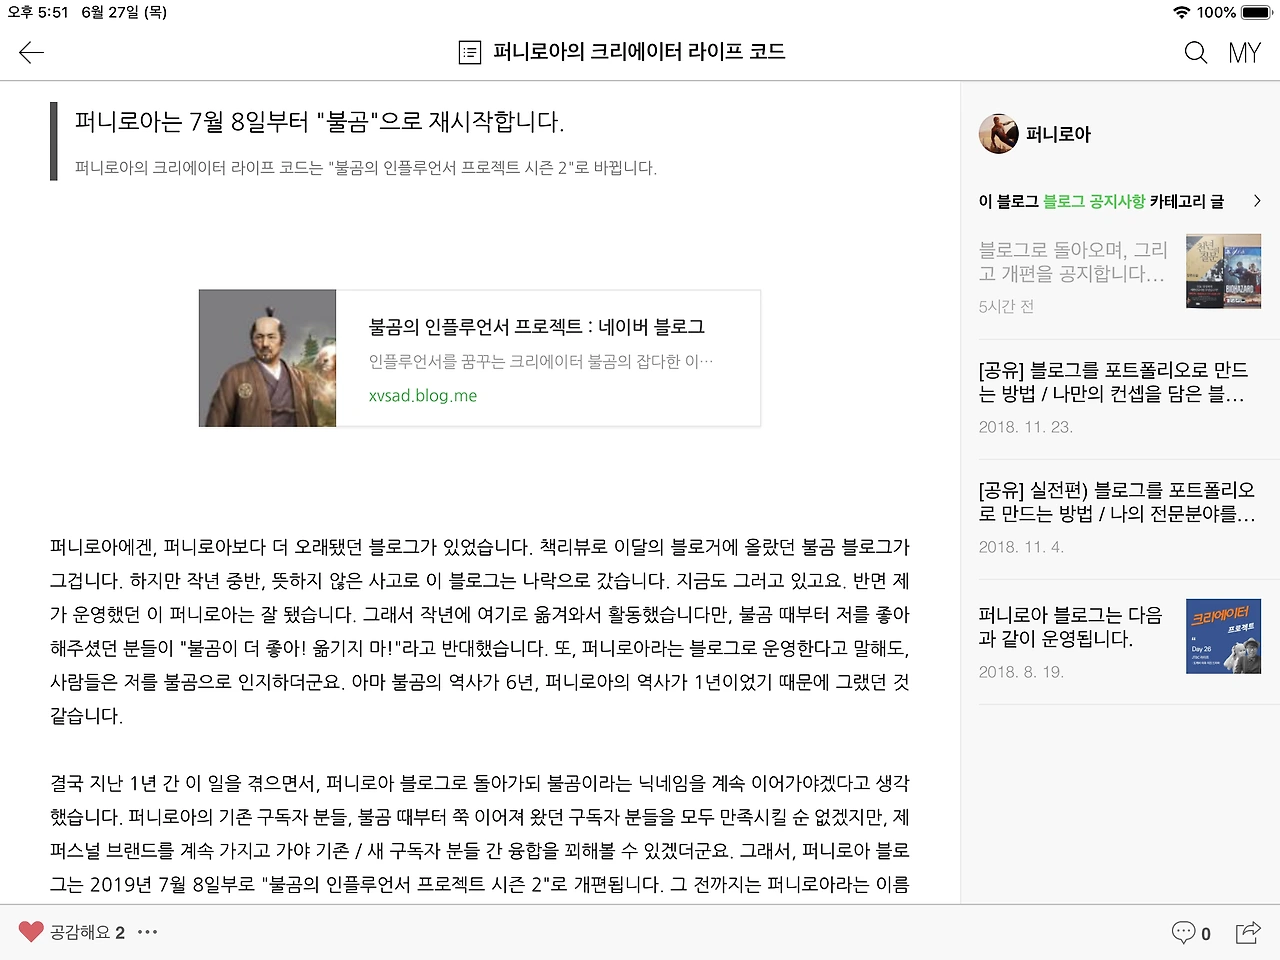Tap the 크리에이터 프로젝트 post thumbnail
1280x960 pixels.
click(1223, 636)
